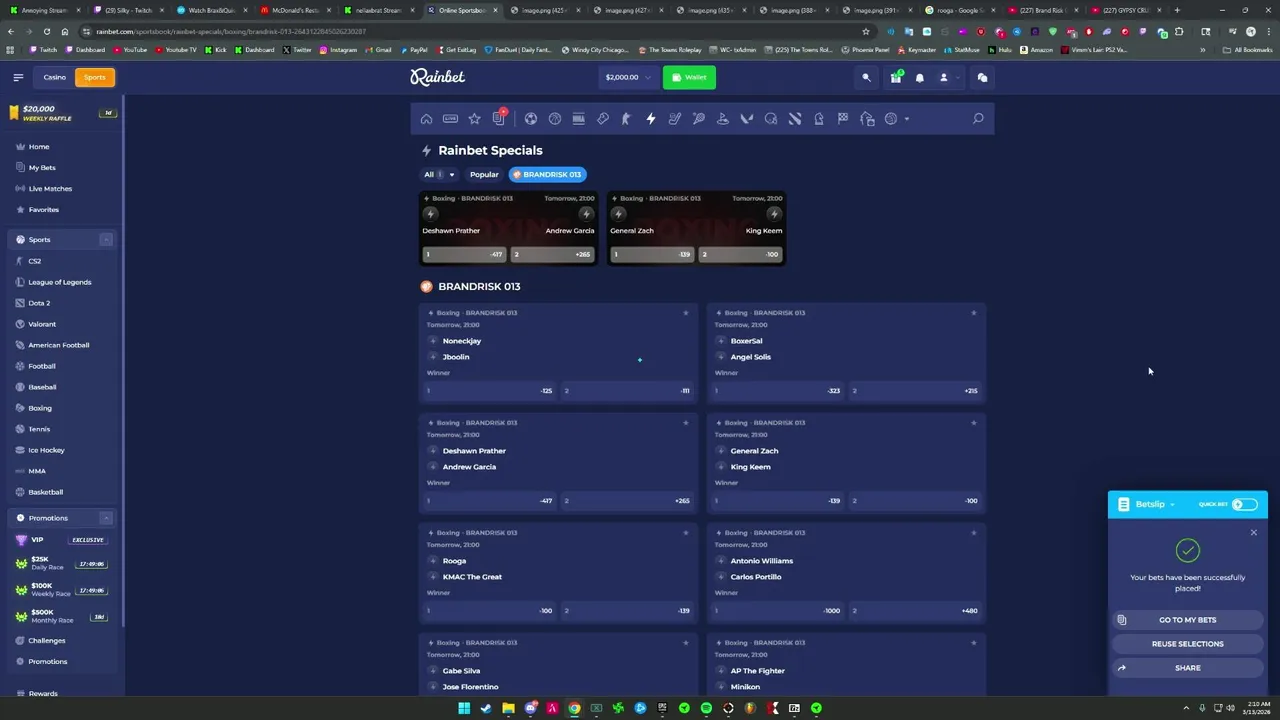Select the basketball sport icon in toolbar

(x=555, y=119)
